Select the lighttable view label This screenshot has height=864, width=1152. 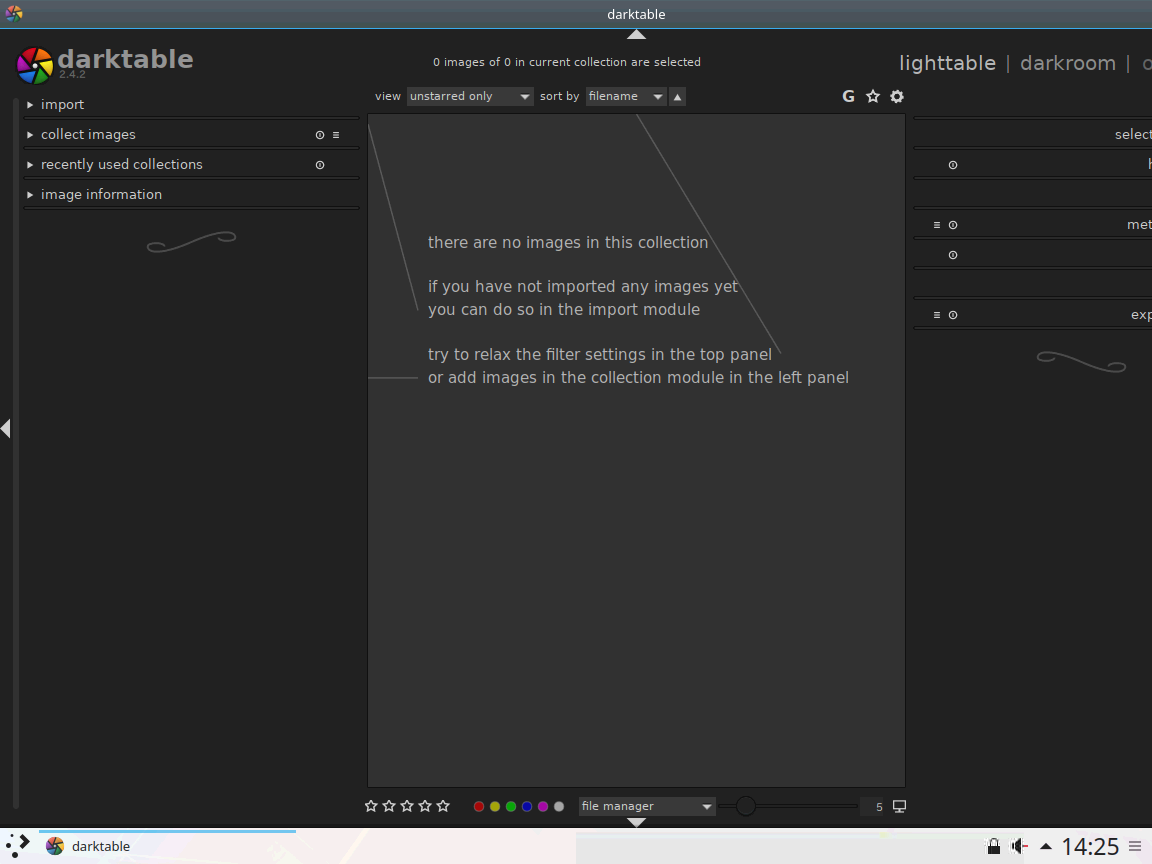pyautogui.click(x=947, y=63)
